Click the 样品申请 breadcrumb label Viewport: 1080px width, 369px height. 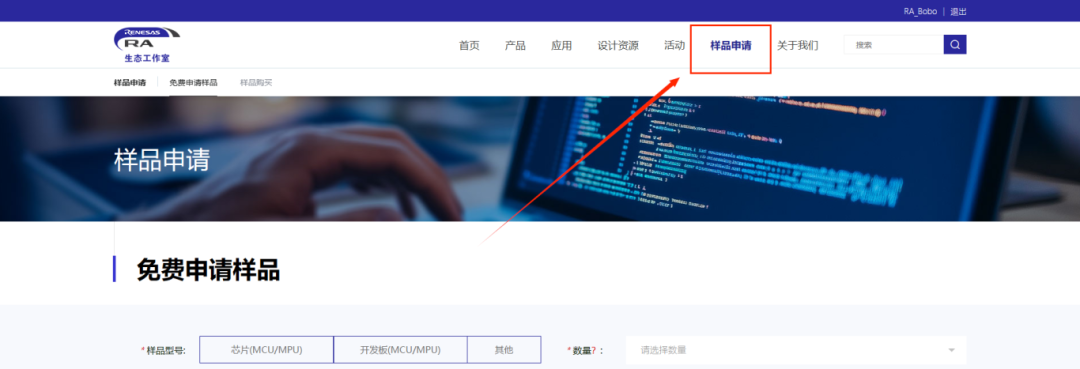pos(129,83)
